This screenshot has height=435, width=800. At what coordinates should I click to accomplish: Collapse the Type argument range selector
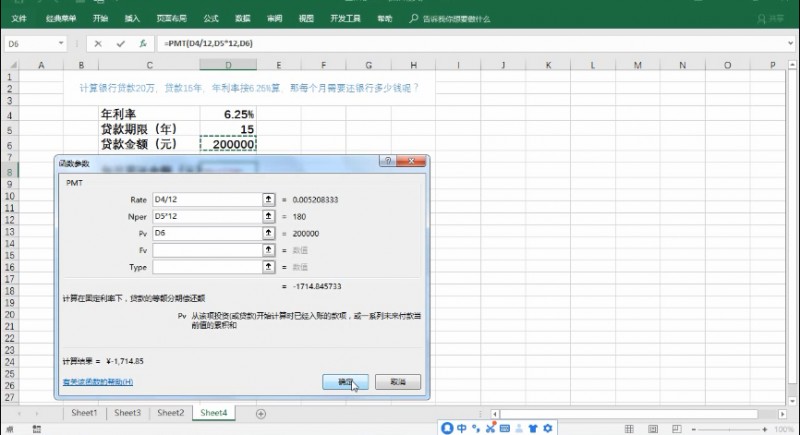[268, 267]
